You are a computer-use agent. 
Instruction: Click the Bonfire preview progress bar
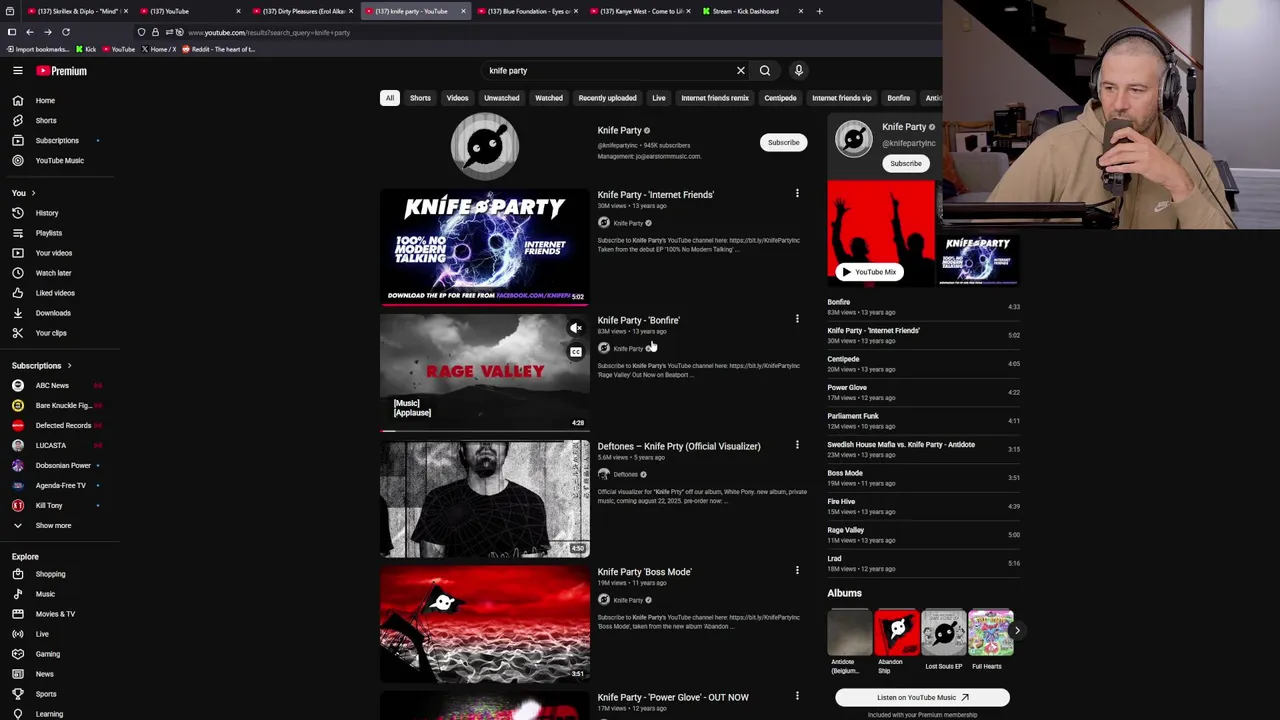click(485, 430)
